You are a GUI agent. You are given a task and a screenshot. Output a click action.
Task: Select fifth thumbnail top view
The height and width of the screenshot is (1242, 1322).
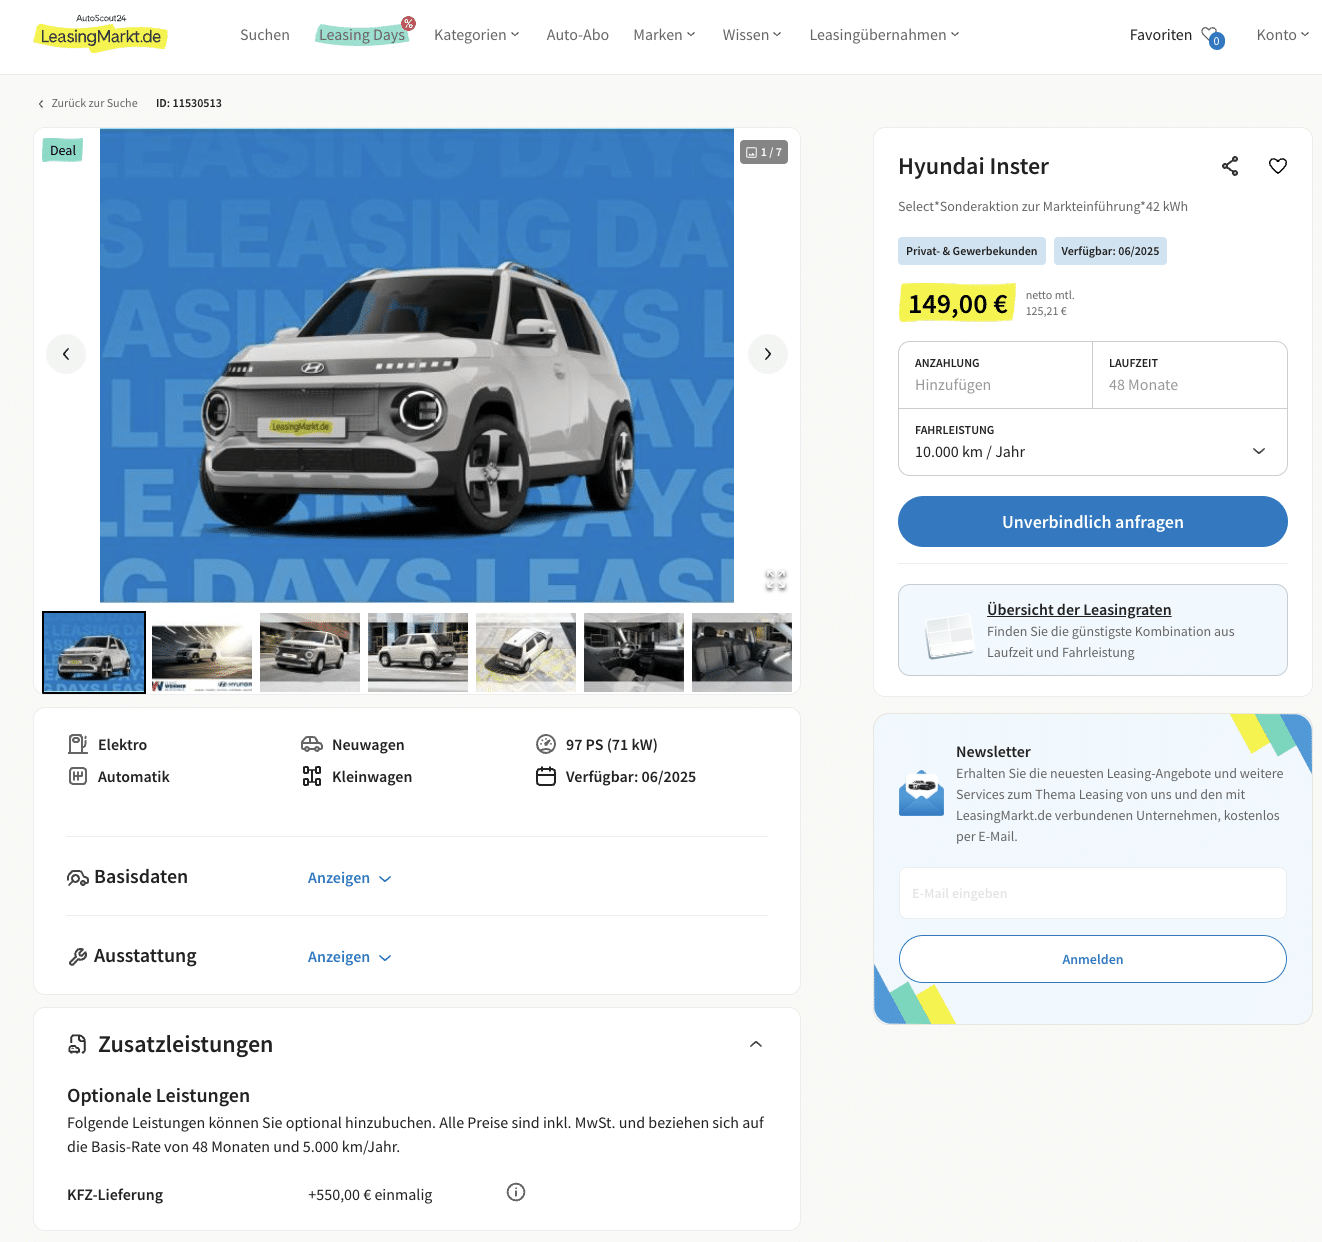pos(526,652)
